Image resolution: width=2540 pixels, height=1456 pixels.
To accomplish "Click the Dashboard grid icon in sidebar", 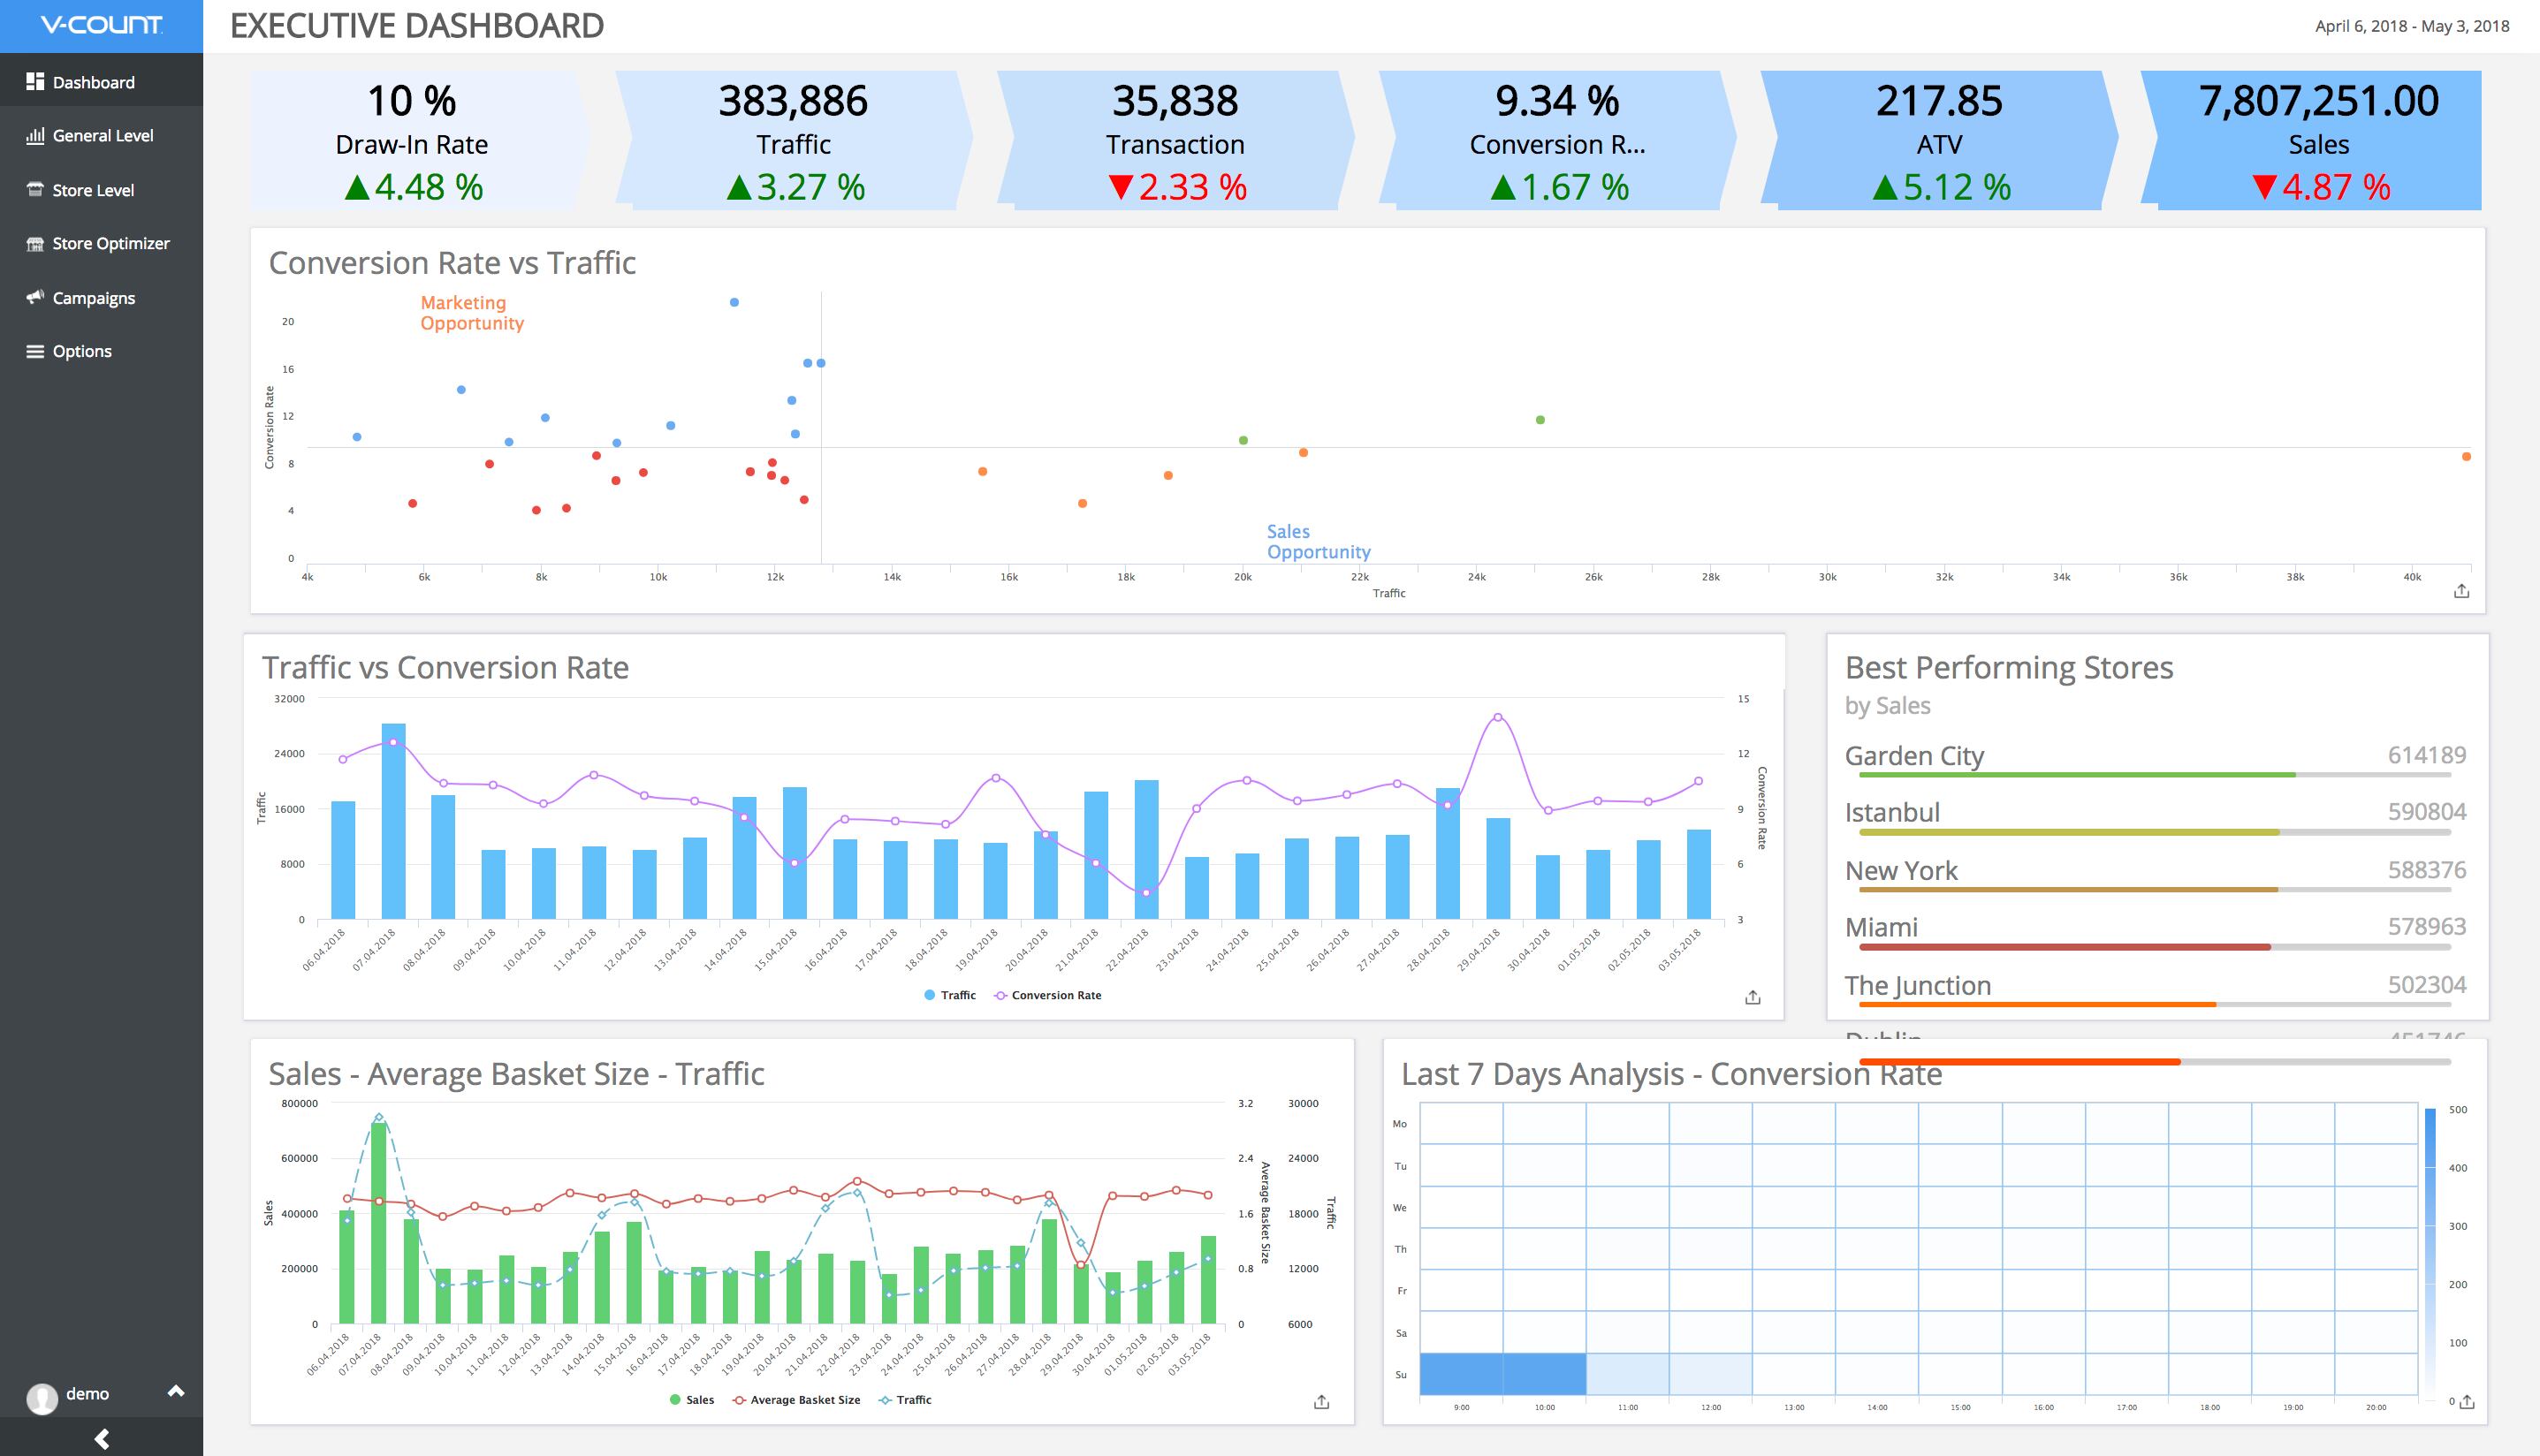I will point(35,82).
